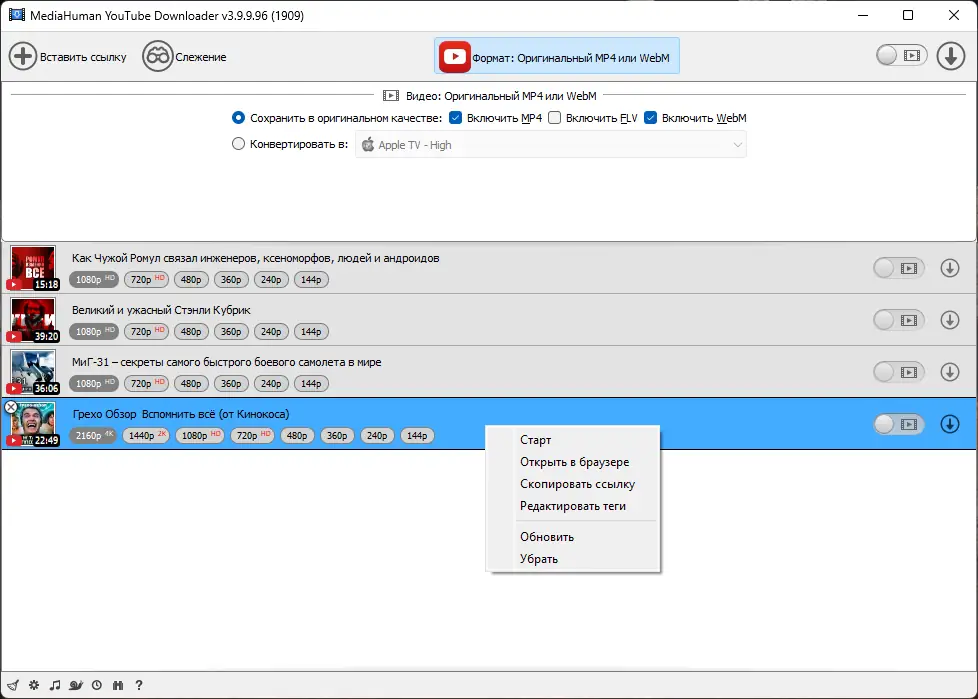Screen dimensions: 978x699
Task: Open the Слежение feature
Action: [x=186, y=56]
